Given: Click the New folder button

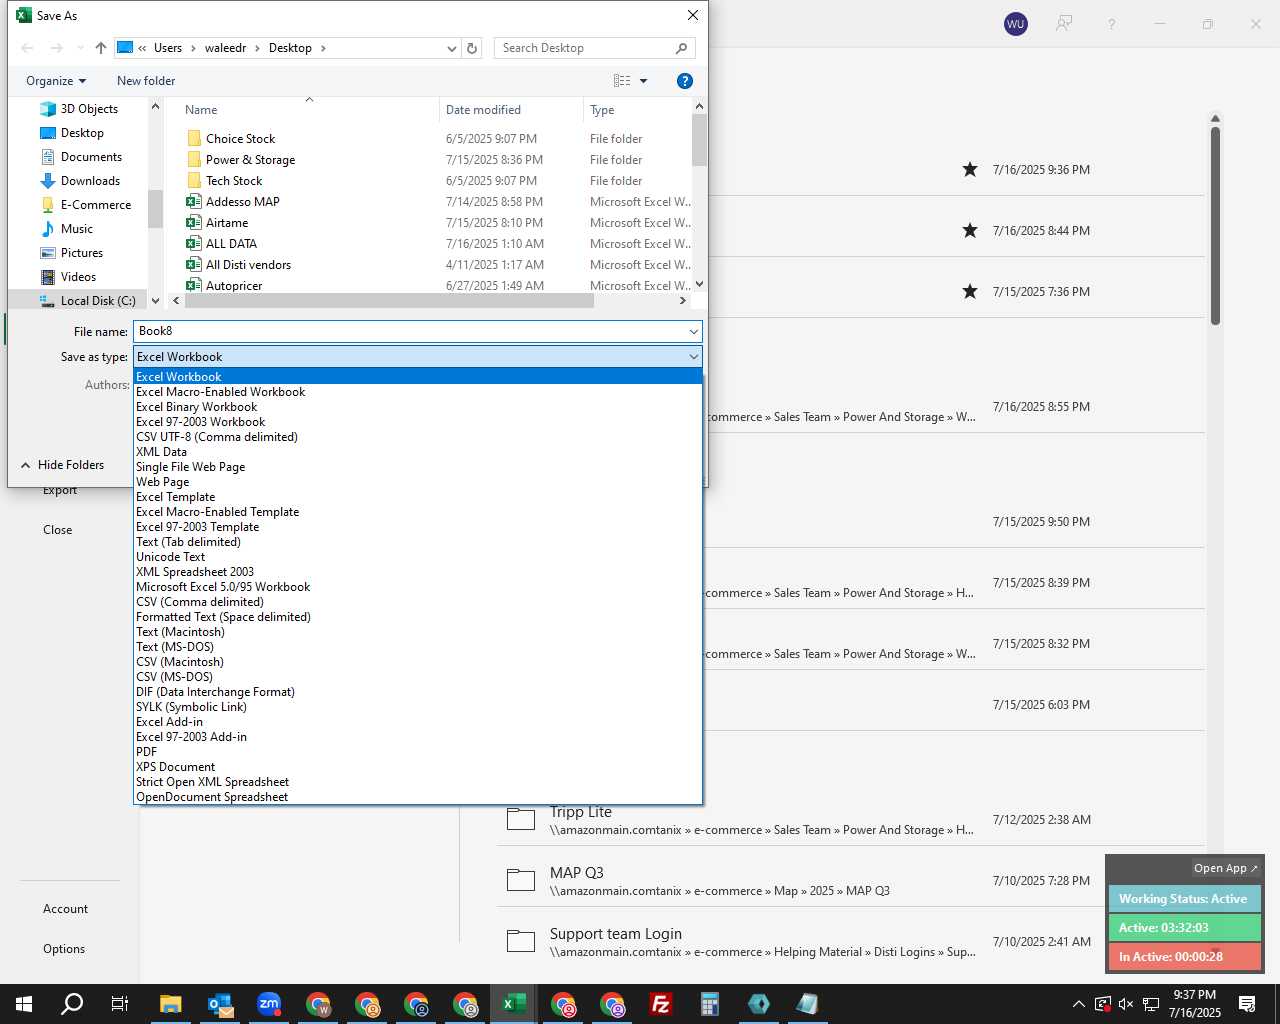Looking at the screenshot, I should coord(146,81).
